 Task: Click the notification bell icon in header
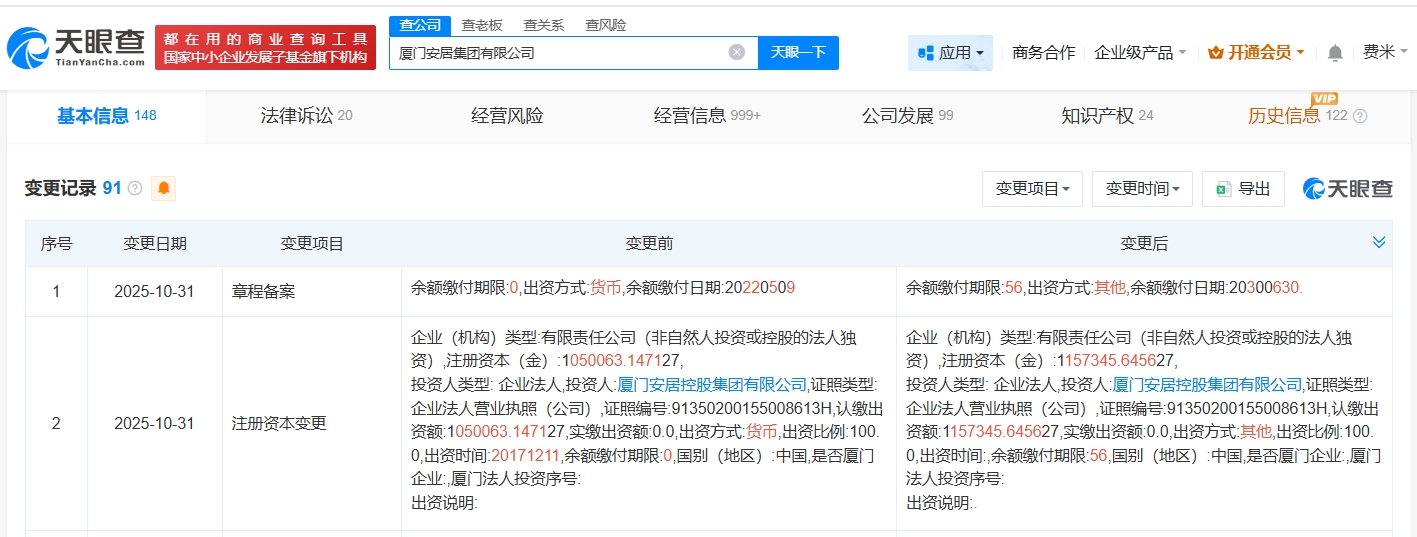pos(1335,53)
